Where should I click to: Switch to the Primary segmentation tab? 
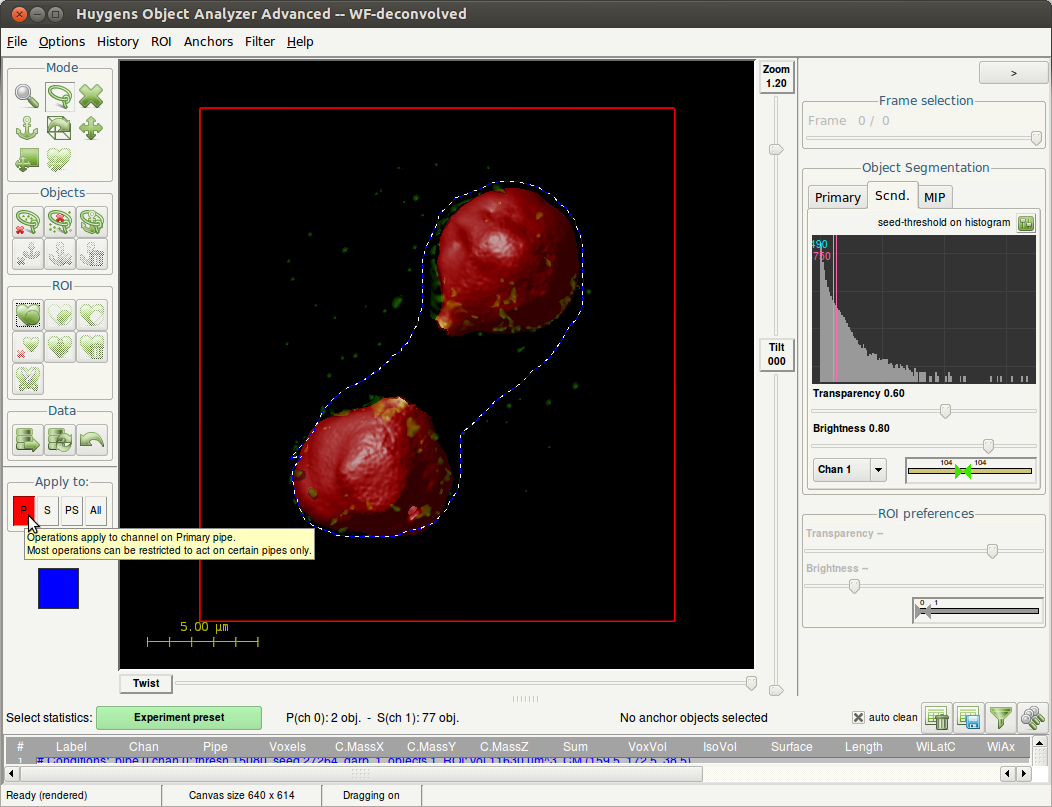[837, 197]
